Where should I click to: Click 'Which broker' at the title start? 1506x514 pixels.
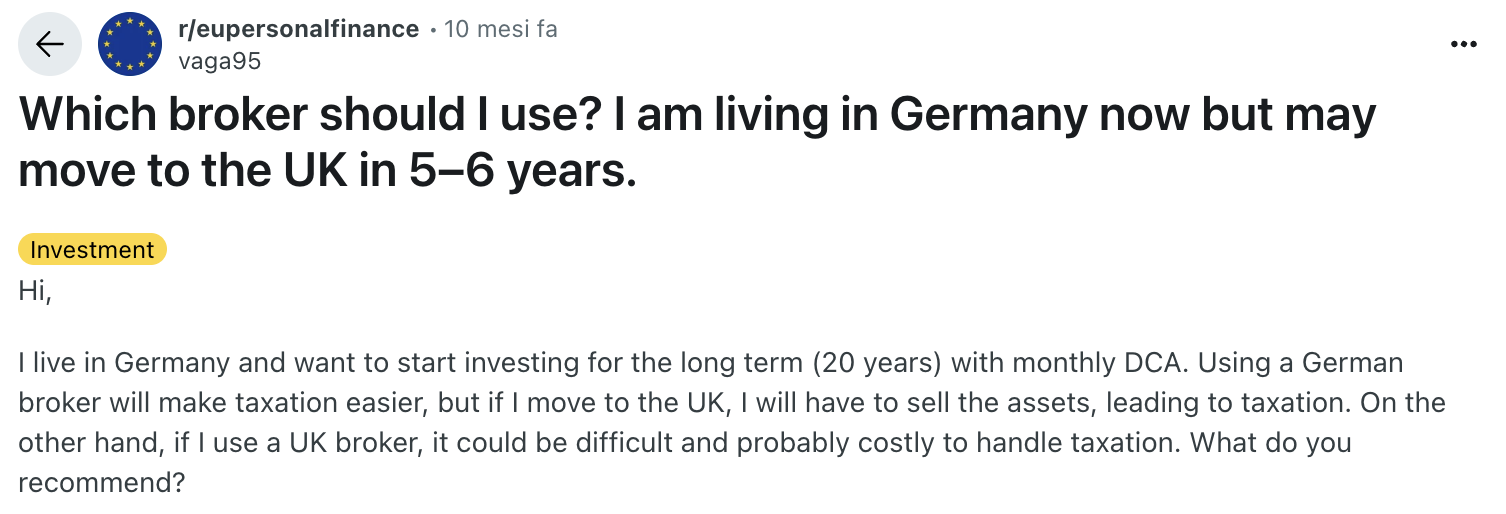pos(162,116)
